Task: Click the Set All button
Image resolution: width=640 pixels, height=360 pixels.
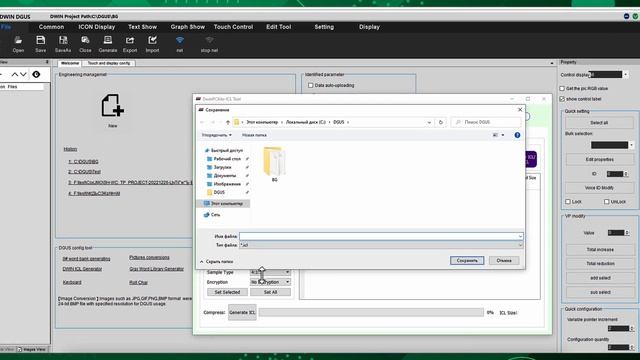Action: 270,292
